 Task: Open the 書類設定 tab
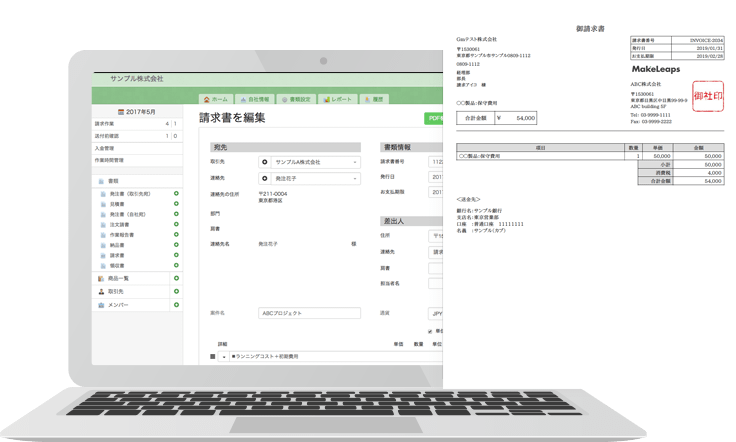tap(295, 100)
